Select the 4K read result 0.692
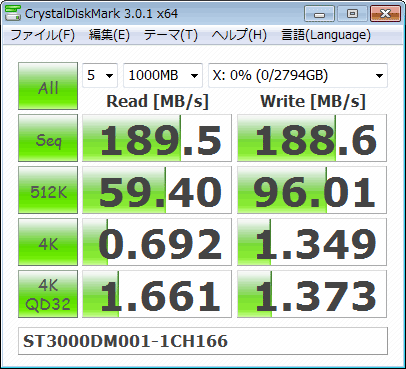 click(x=157, y=242)
